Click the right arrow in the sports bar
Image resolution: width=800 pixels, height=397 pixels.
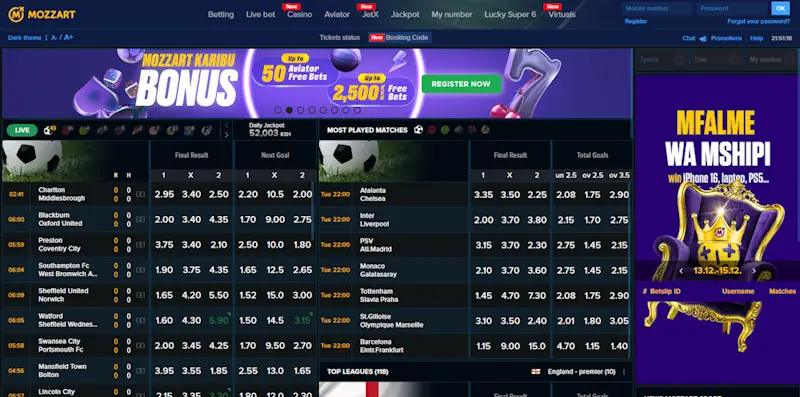227,135
